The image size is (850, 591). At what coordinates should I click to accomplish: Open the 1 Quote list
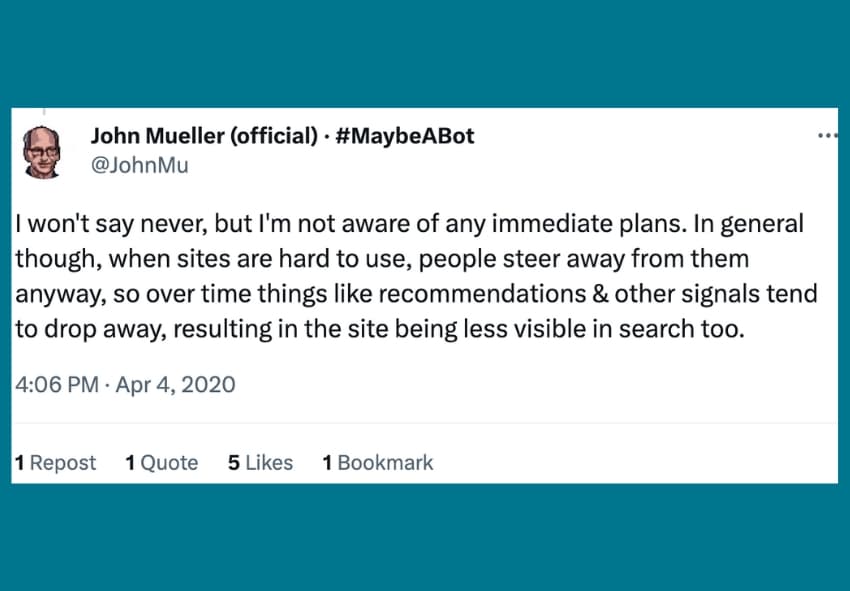[x=161, y=462]
